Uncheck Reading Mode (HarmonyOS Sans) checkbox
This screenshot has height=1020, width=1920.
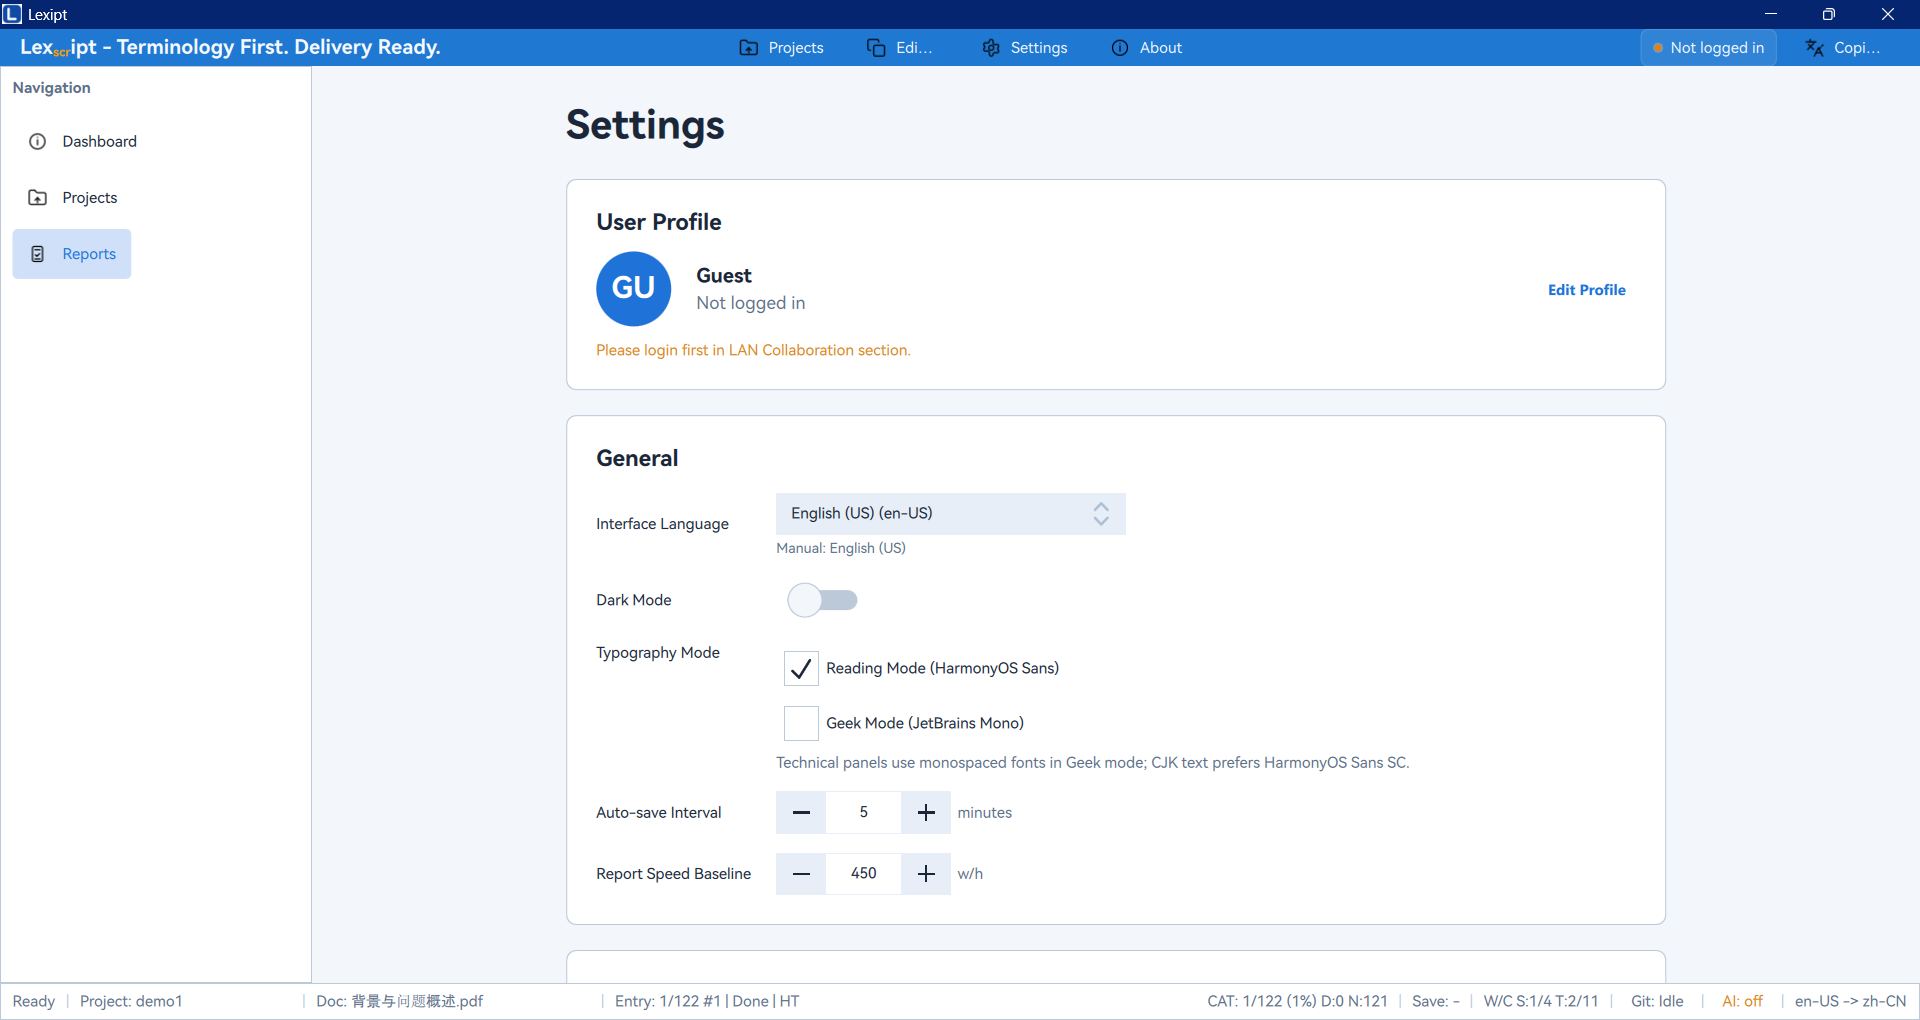pyautogui.click(x=801, y=668)
